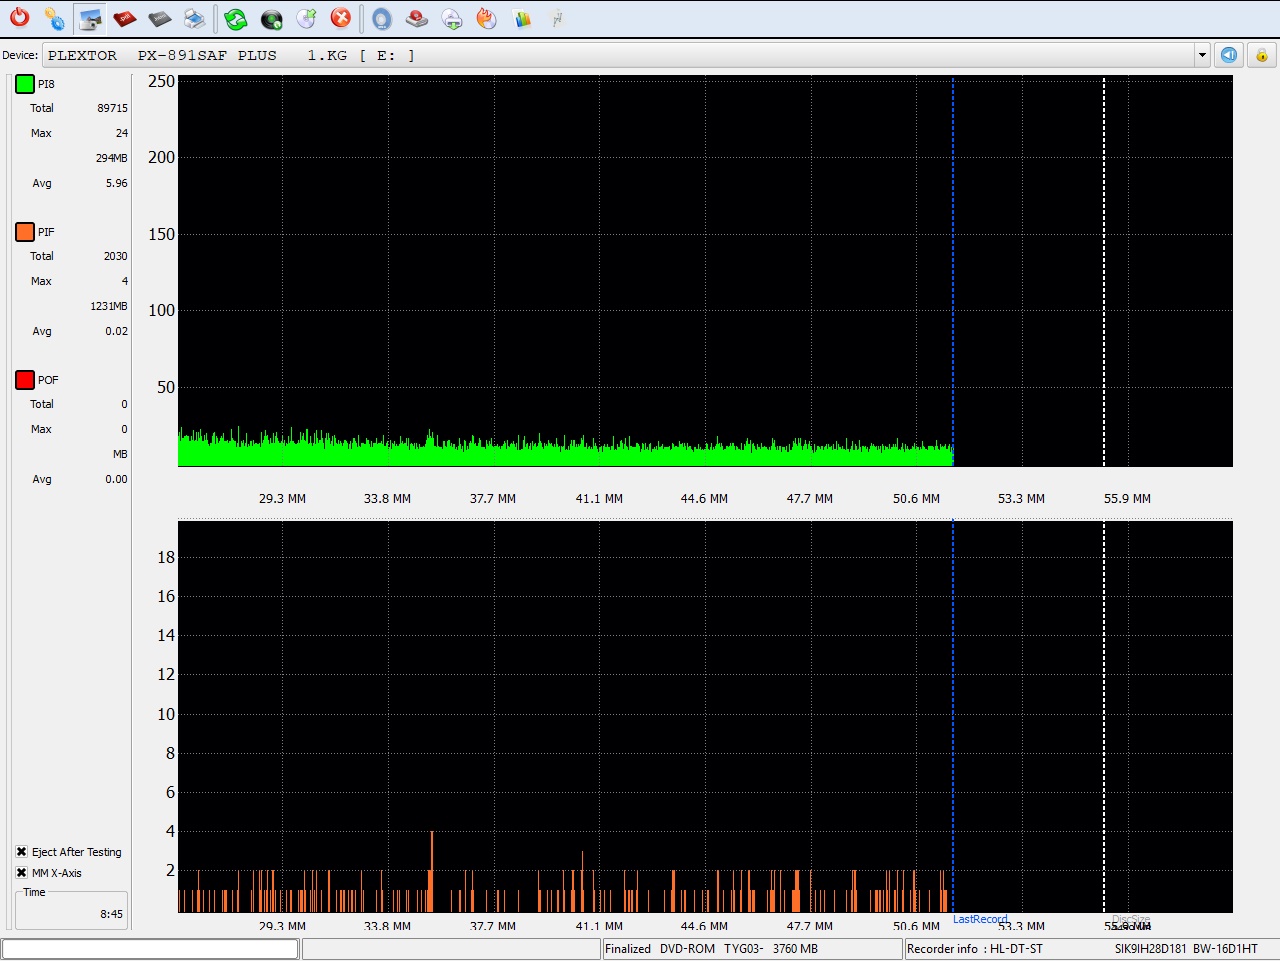The height and width of the screenshot is (961, 1280).
Task: Click the 41.1 MM label under upper chart
Action: 599,498
